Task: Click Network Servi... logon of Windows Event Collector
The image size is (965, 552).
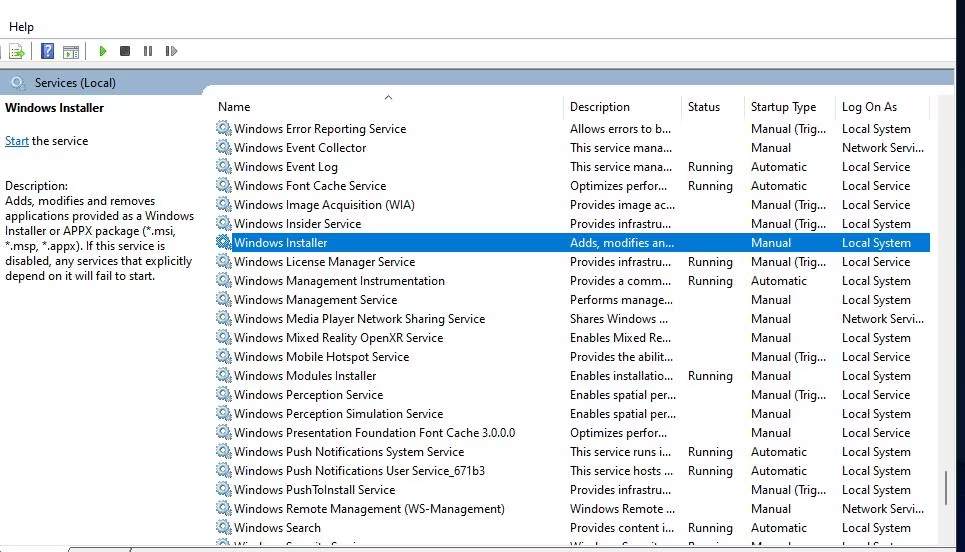Action: tap(883, 148)
